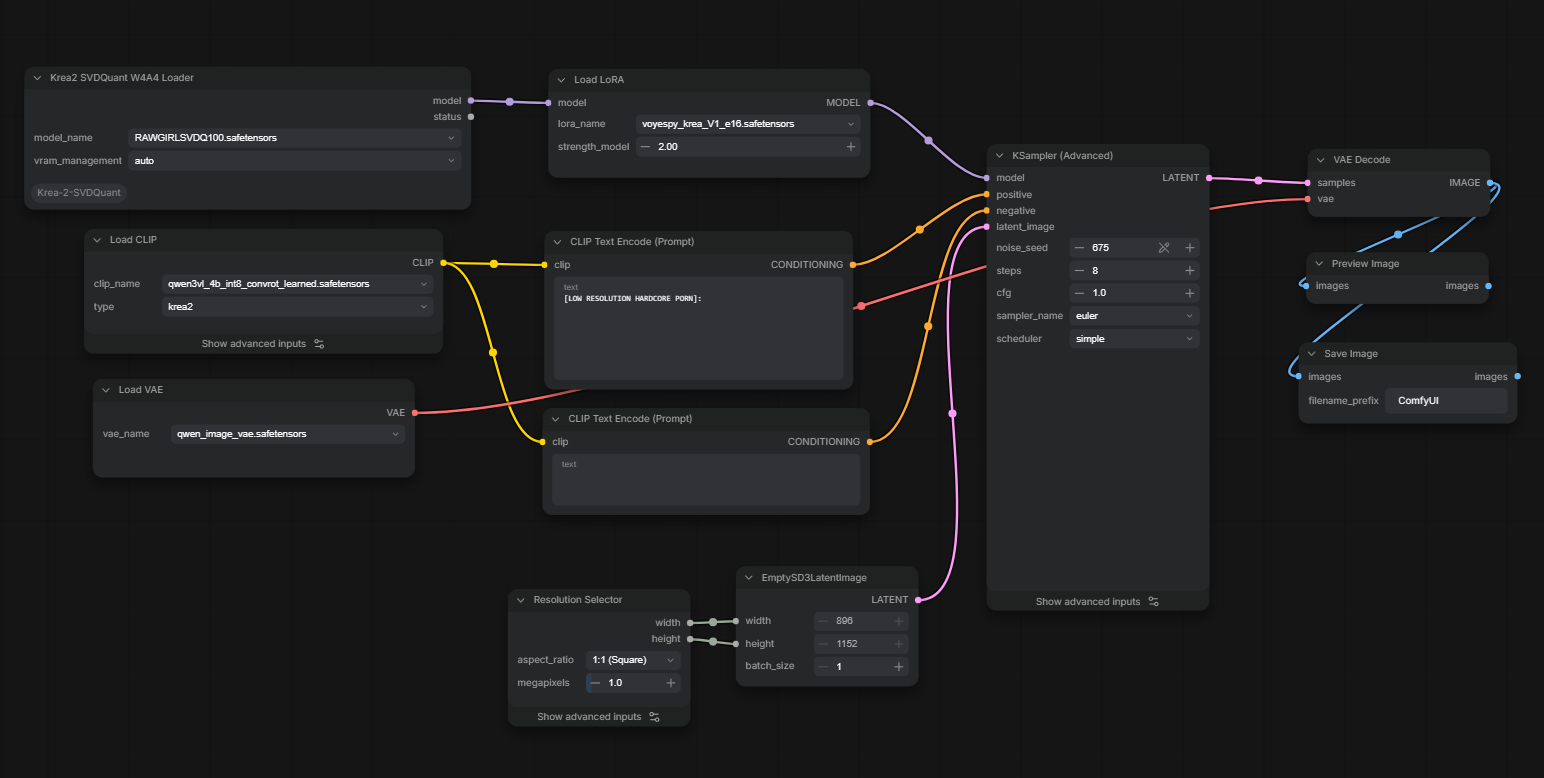Click the empty negative prompt text box
Screen dimensions: 1544x778
(706, 480)
